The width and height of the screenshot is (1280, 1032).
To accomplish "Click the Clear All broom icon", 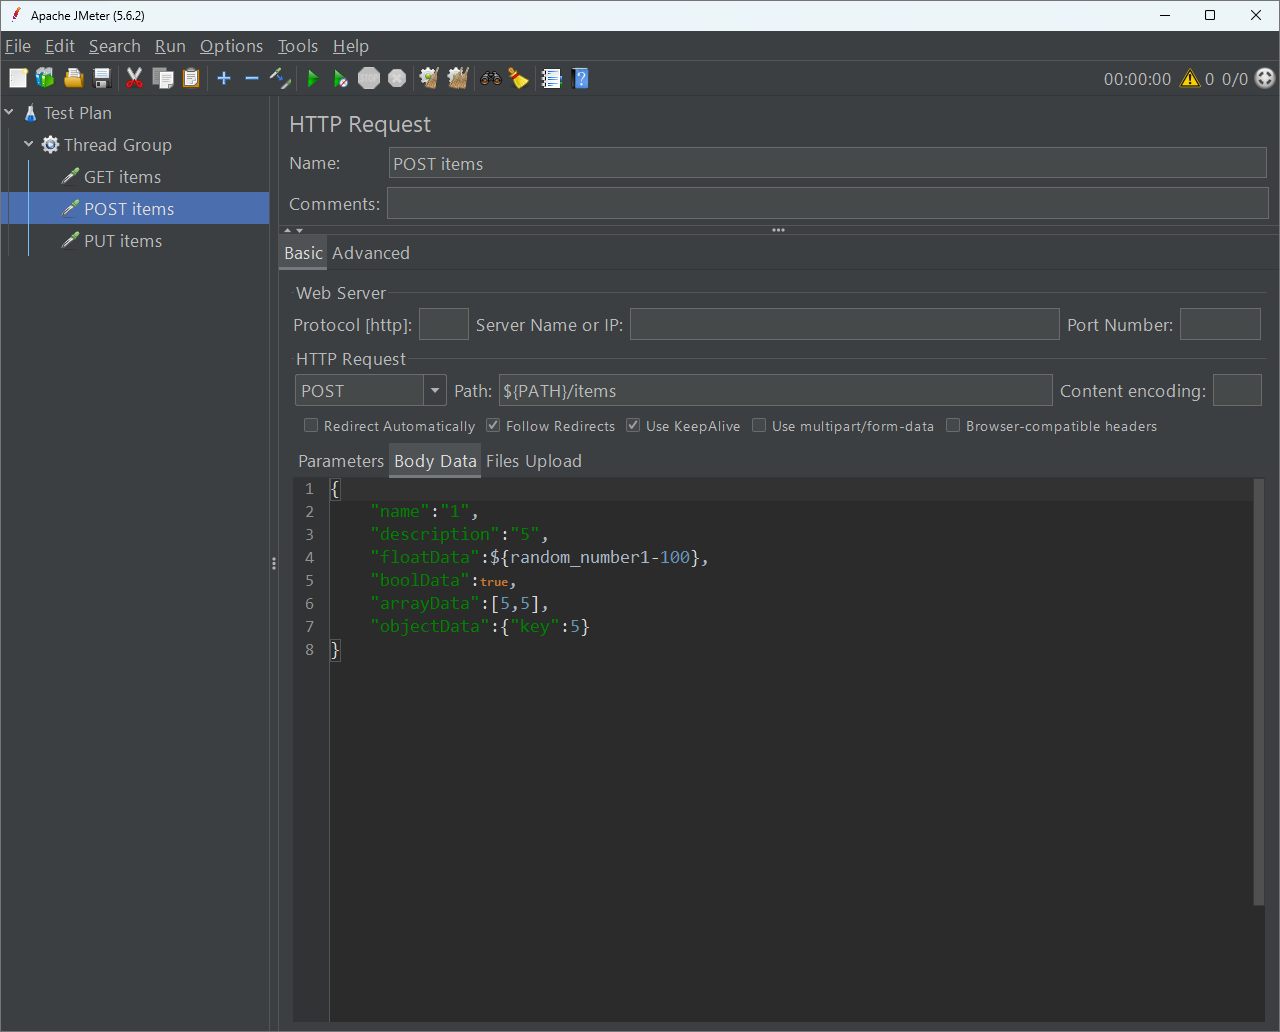I will 458,79.
